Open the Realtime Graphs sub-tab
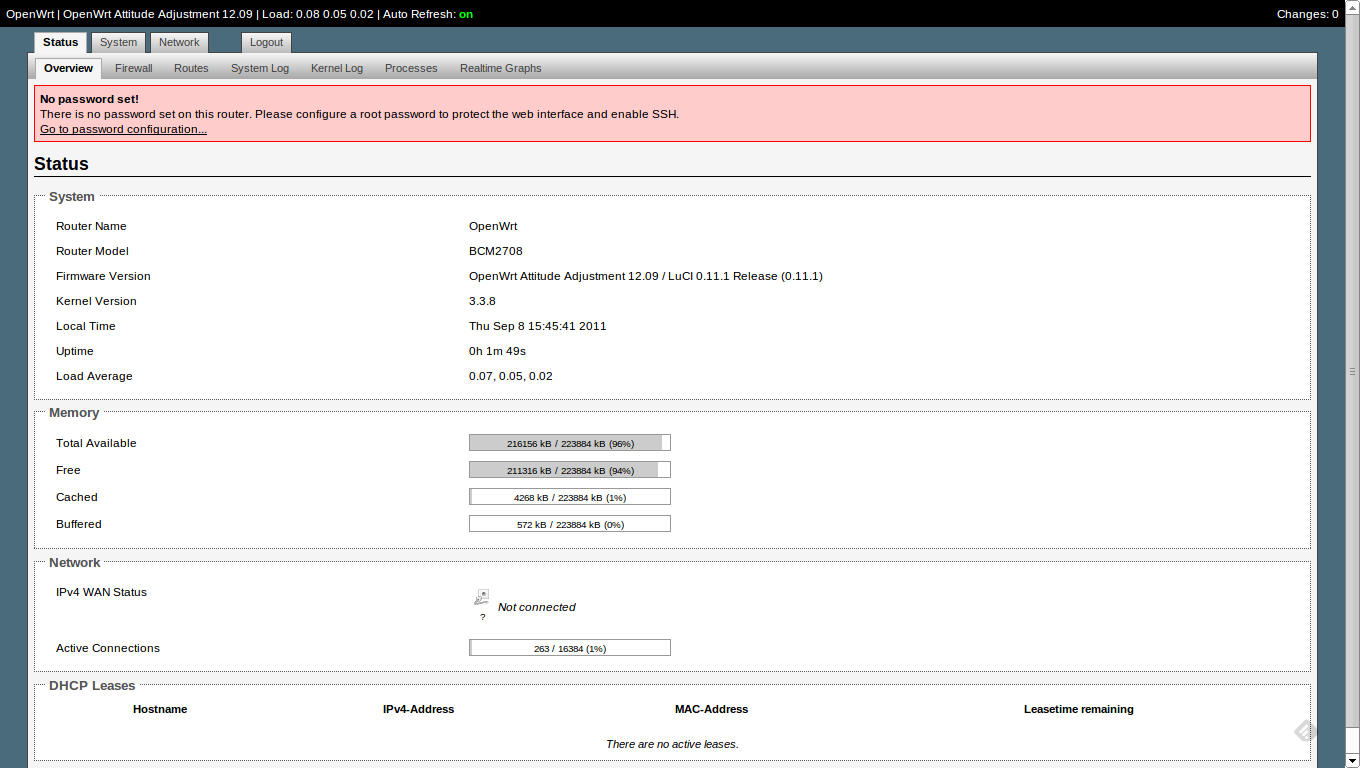 click(500, 68)
